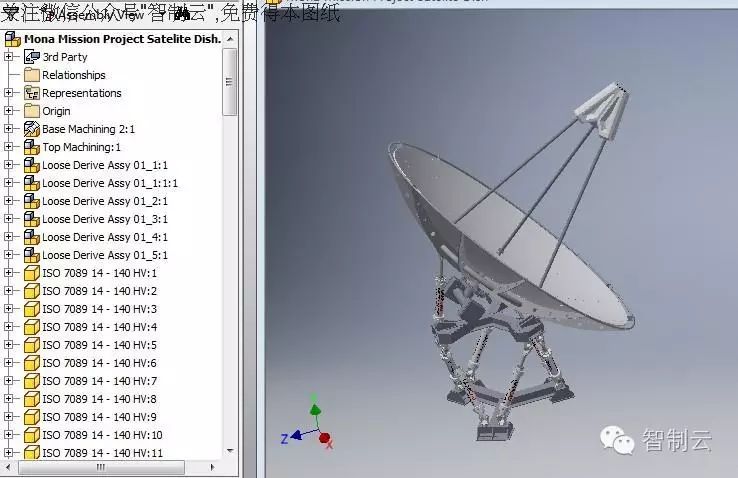This screenshot has height=478, width=738.
Task: Expand the 3rd Party tree node
Action: (9, 57)
